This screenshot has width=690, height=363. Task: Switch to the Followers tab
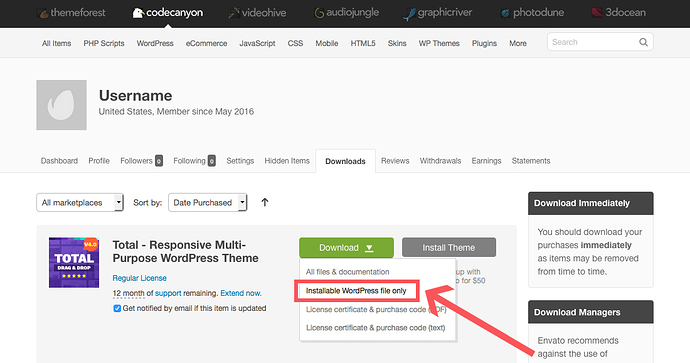pos(141,161)
